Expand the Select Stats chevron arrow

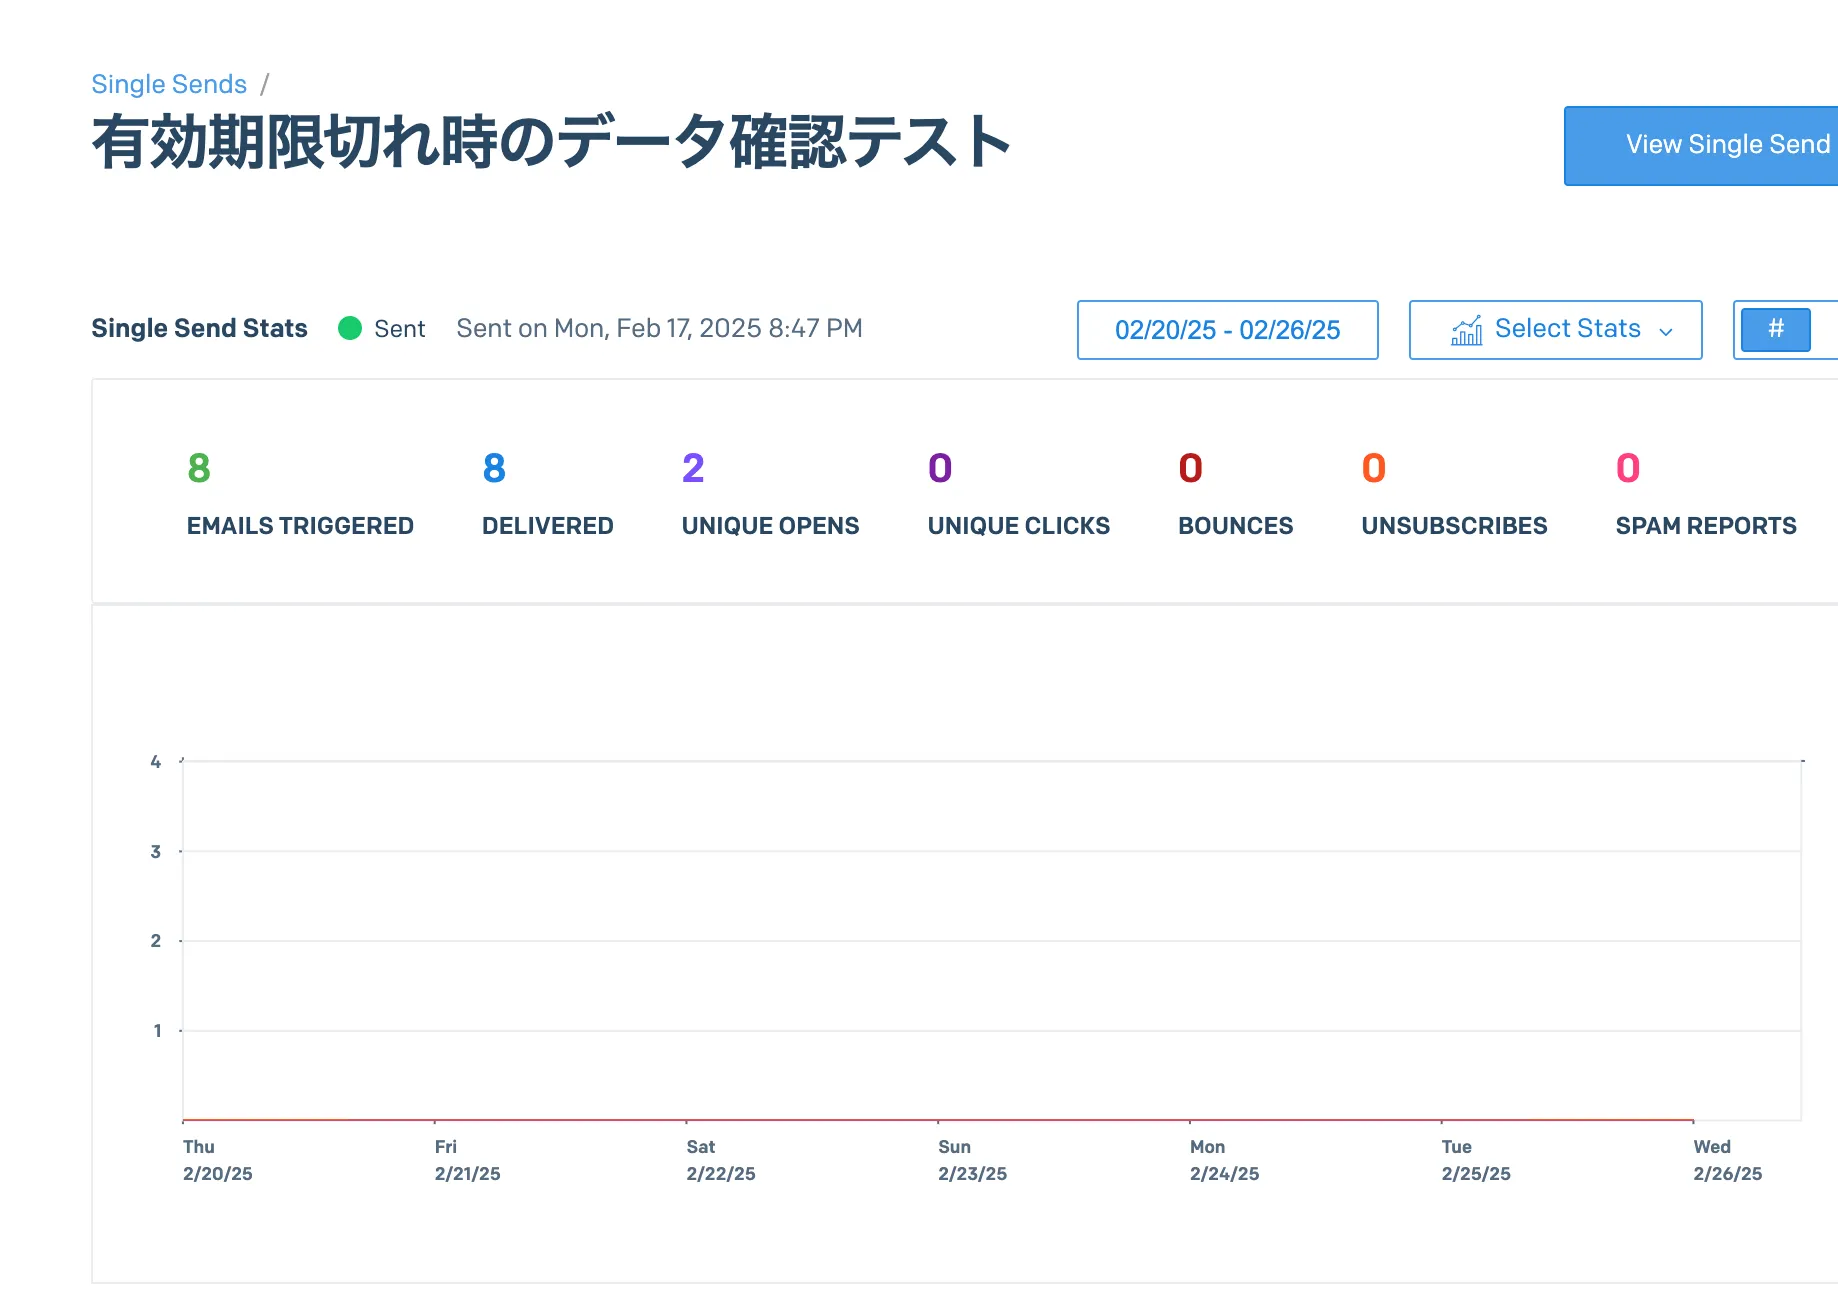point(1666,332)
